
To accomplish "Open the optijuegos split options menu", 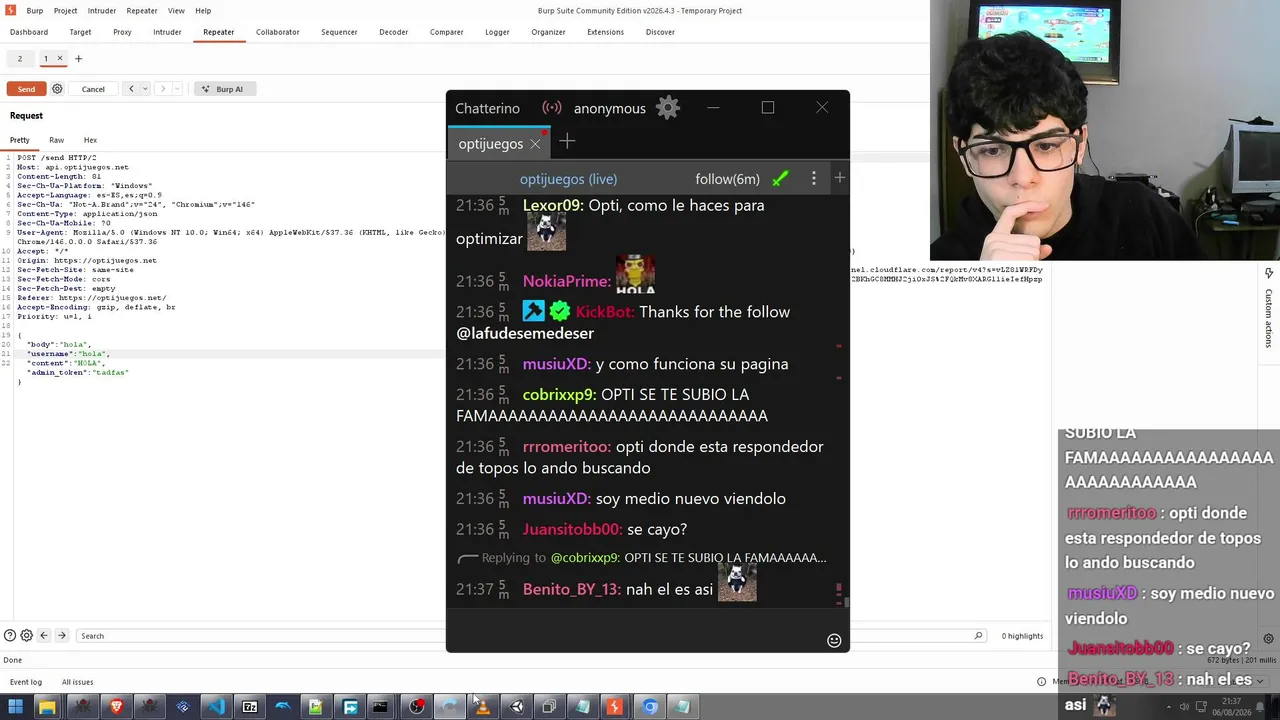I will [x=814, y=179].
